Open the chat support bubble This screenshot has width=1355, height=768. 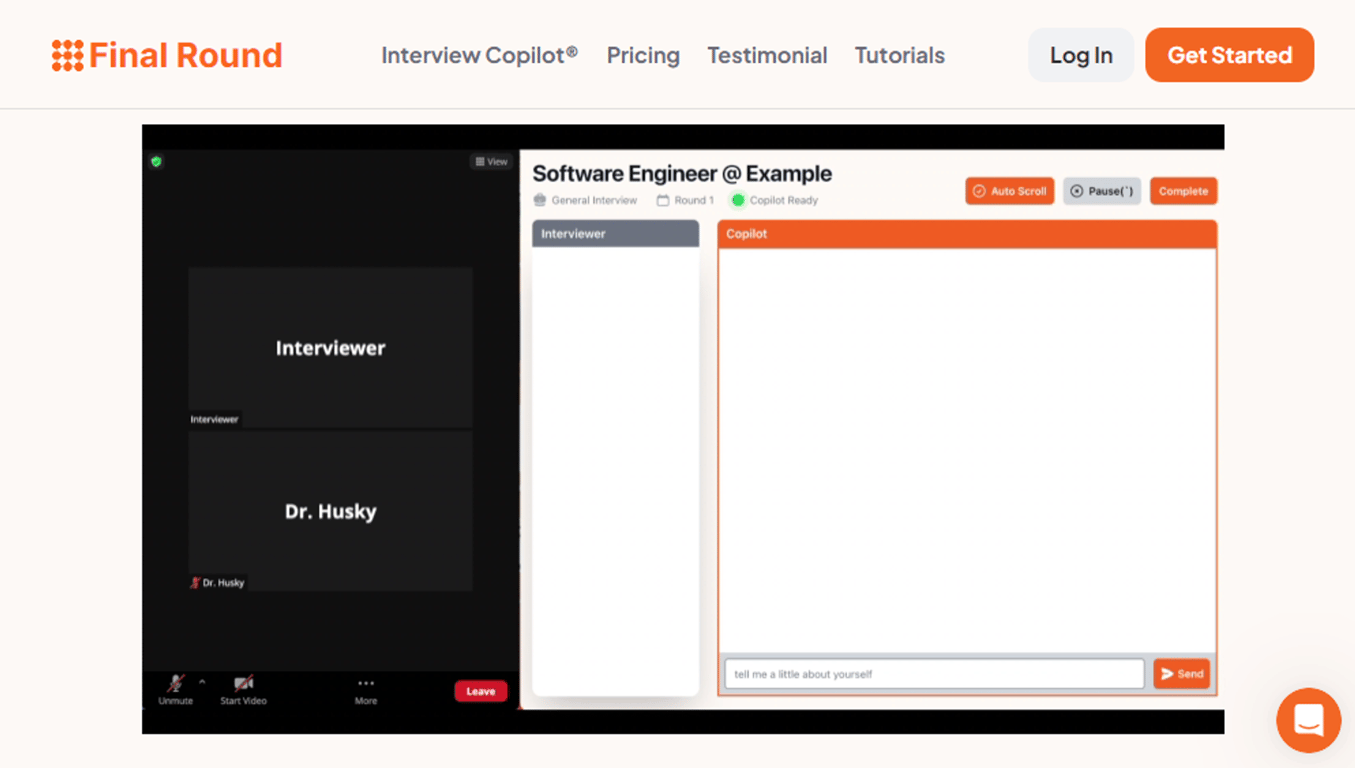(1308, 720)
